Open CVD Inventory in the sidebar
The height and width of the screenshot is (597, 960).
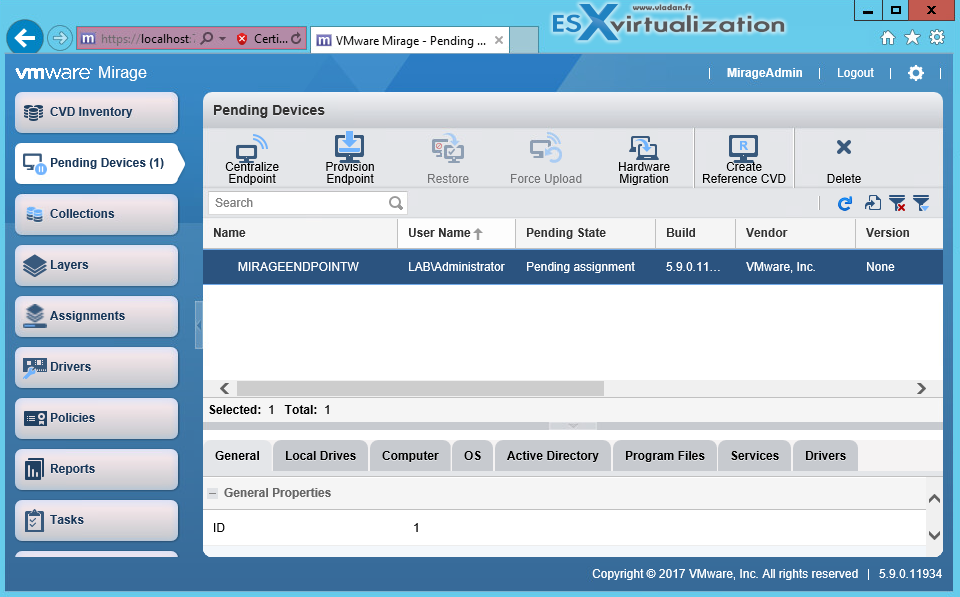[x=97, y=112]
